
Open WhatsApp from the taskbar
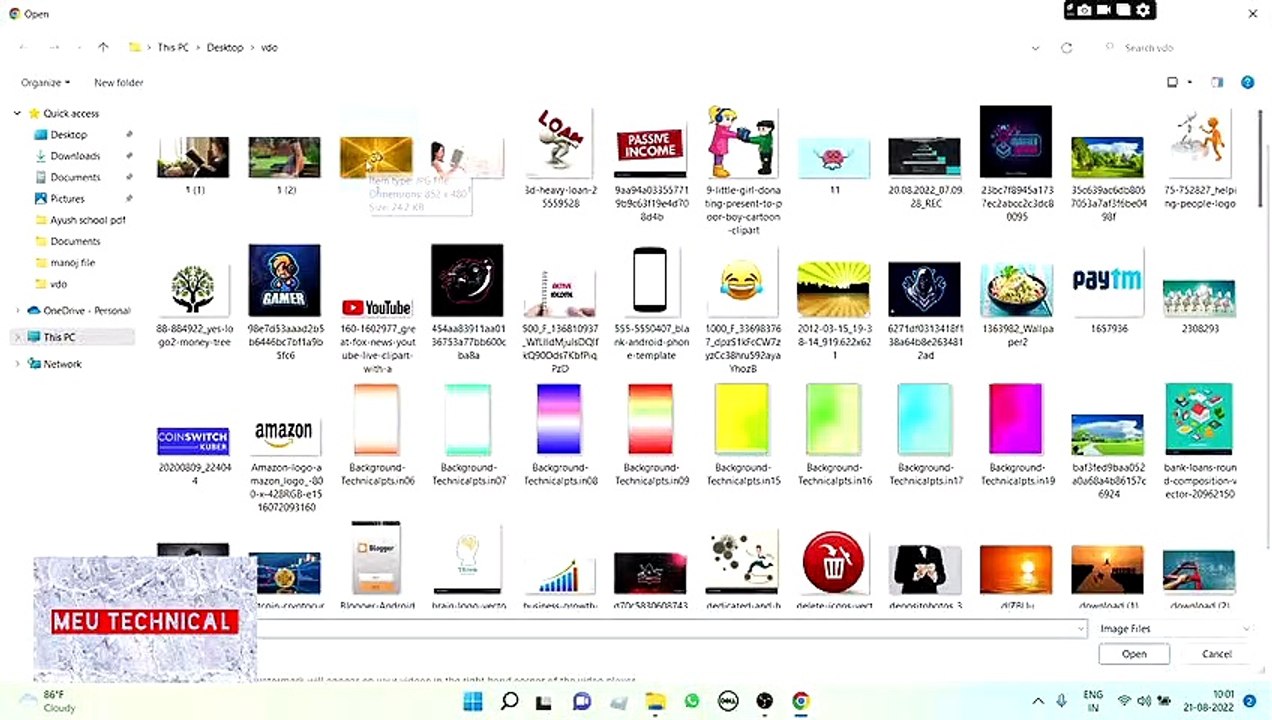click(x=692, y=701)
